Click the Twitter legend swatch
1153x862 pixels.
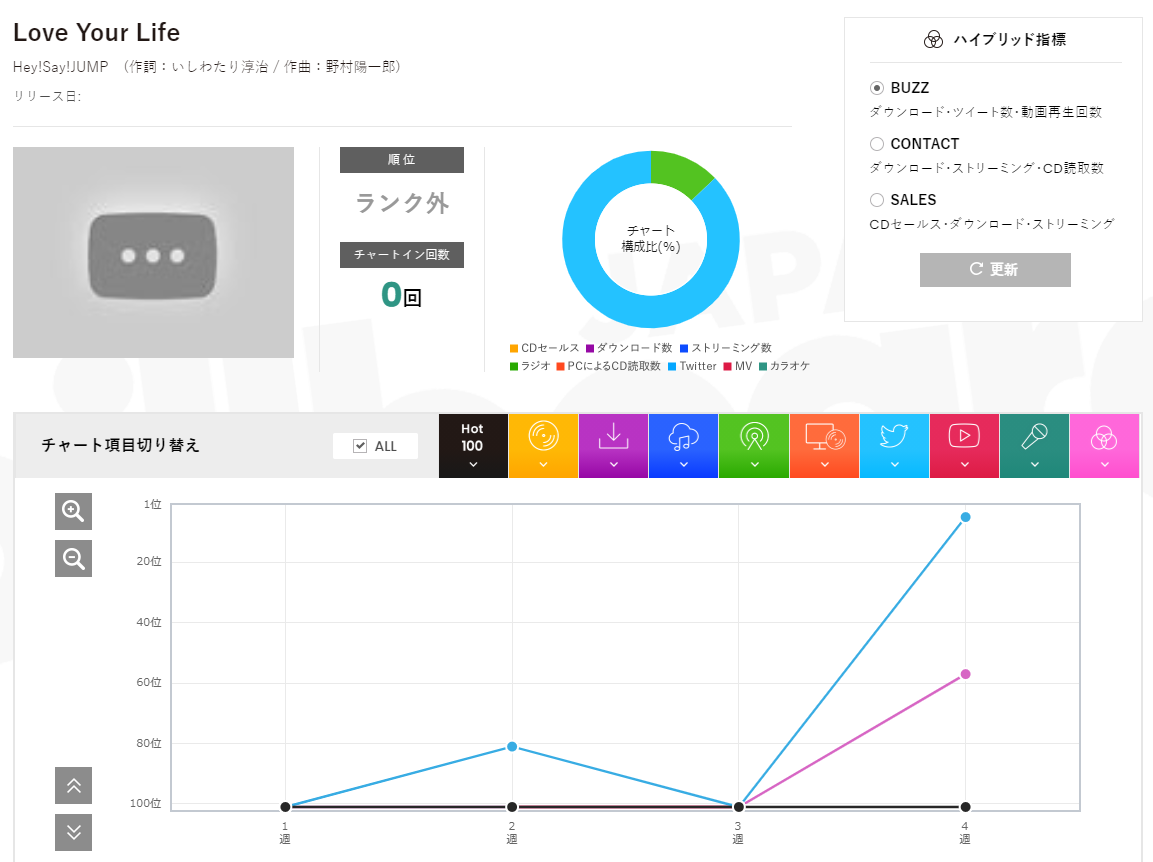pyautogui.click(x=672, y=366)
